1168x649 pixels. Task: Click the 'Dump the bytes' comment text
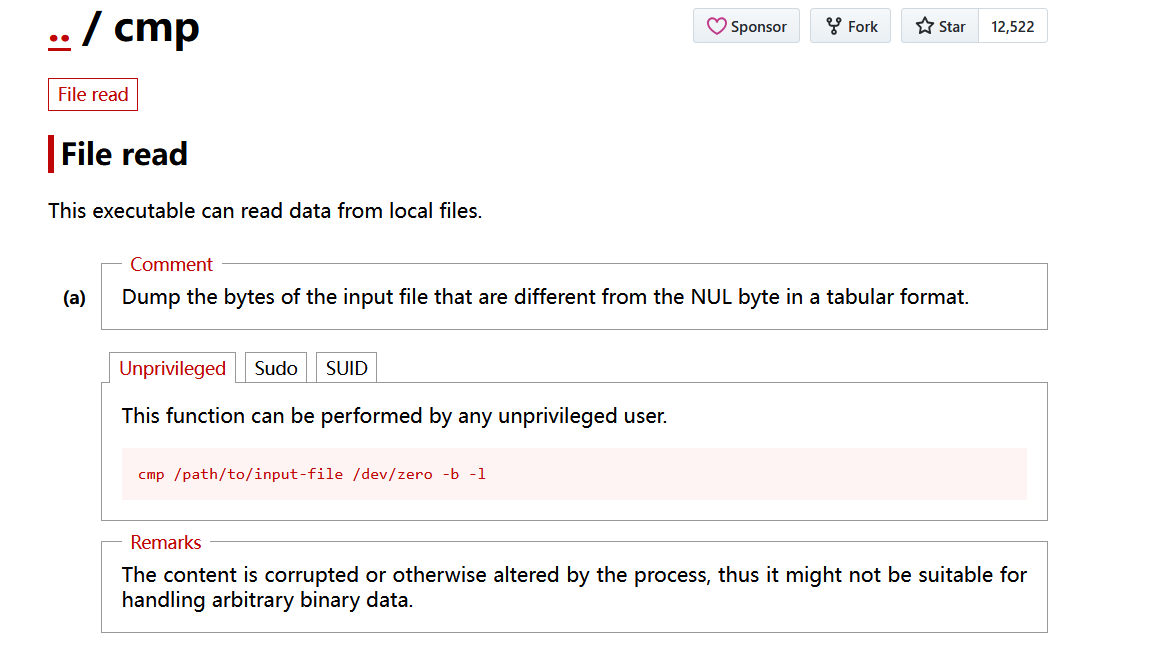(x=545, y=297)
